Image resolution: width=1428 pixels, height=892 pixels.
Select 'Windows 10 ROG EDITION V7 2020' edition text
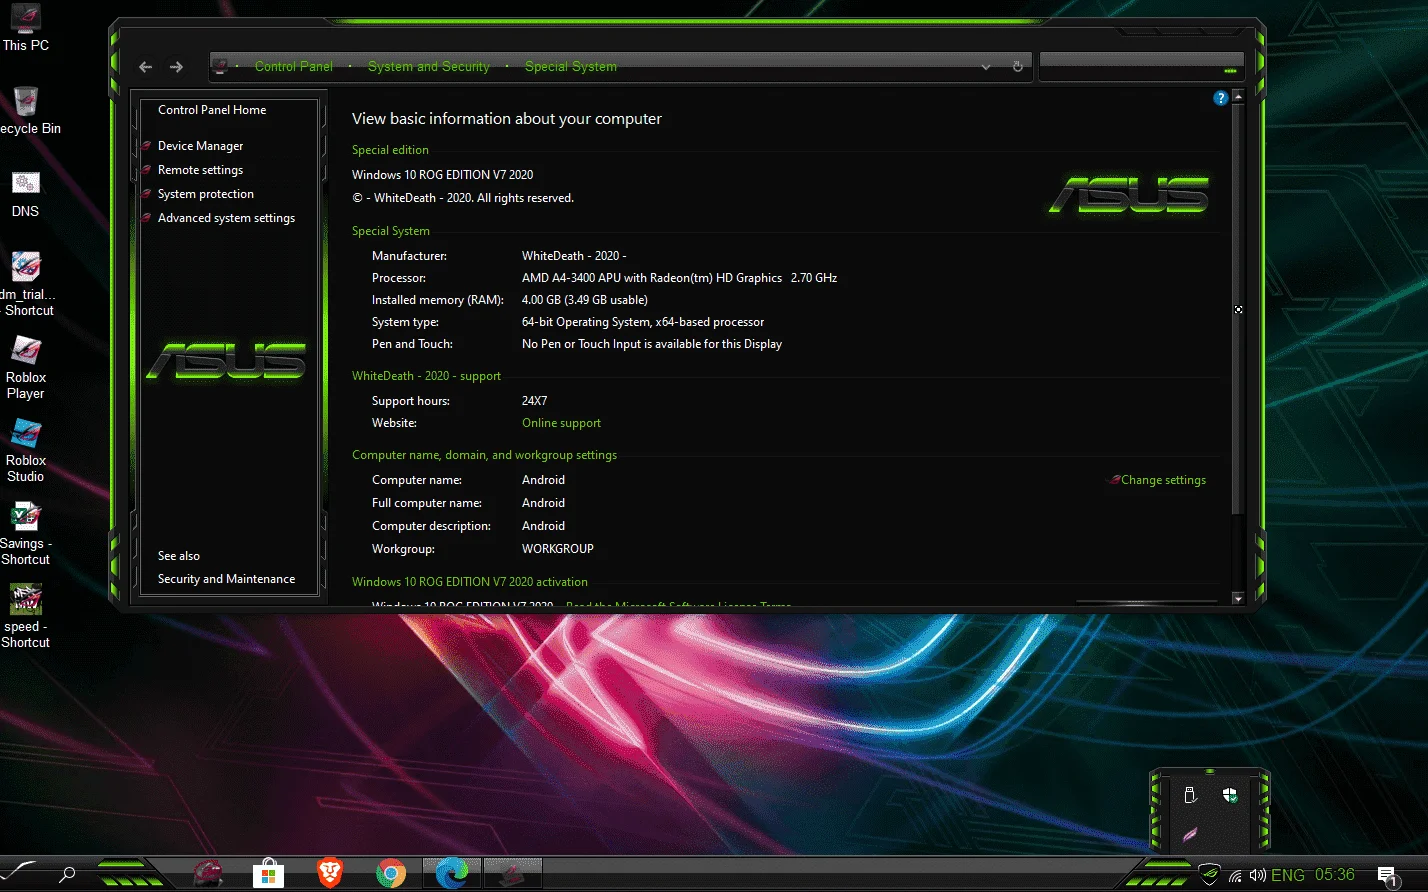443,175
